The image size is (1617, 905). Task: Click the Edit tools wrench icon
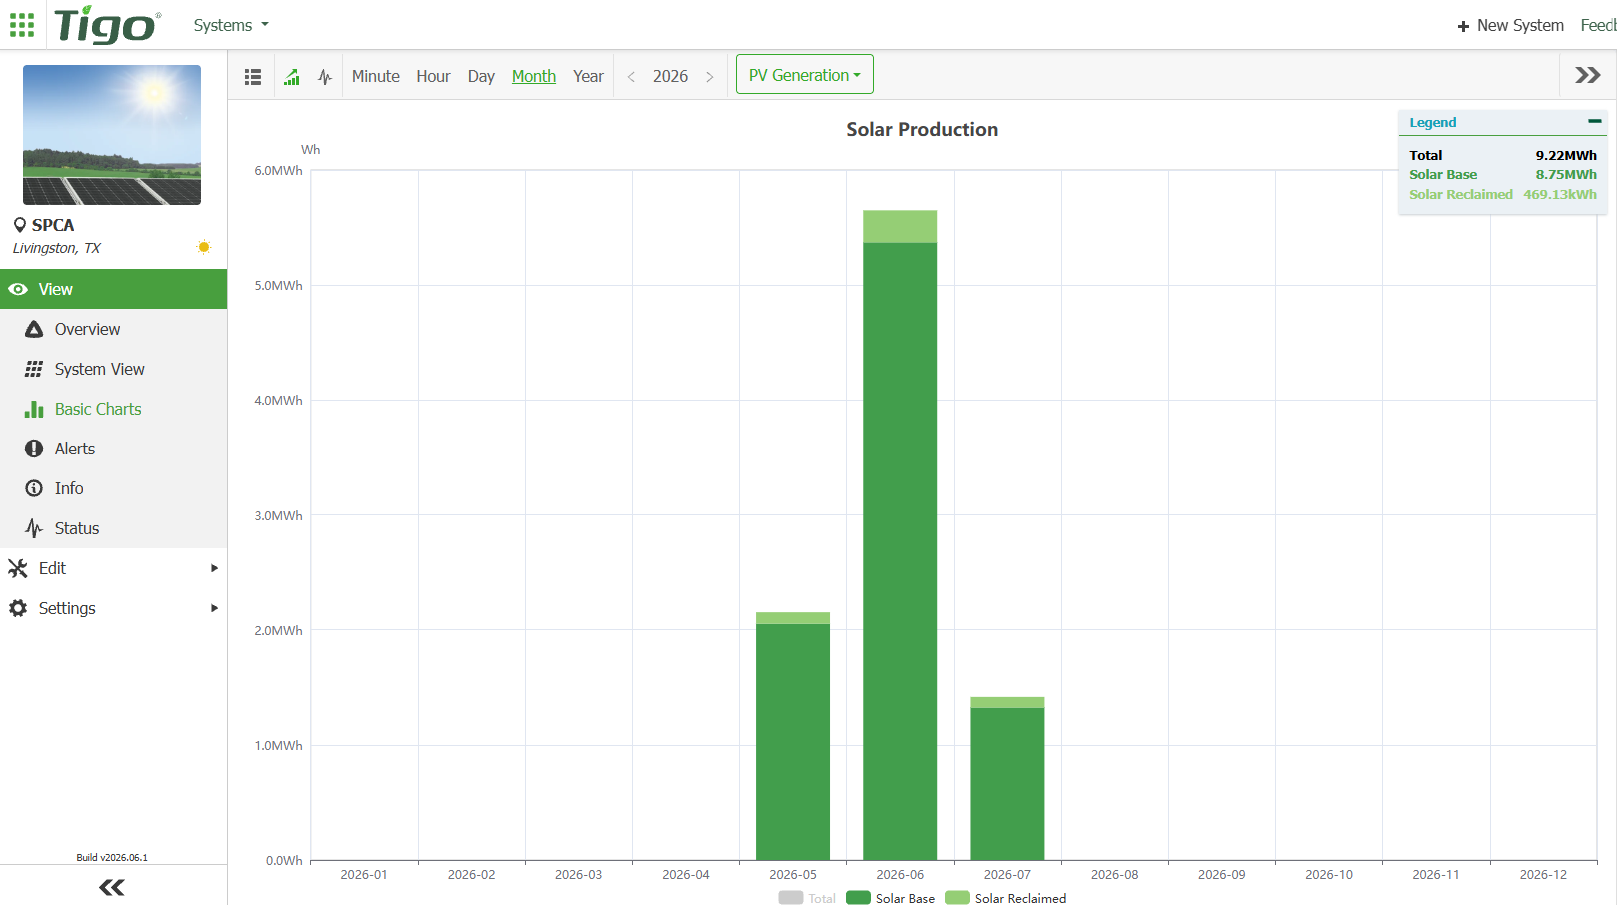[18, 568]
